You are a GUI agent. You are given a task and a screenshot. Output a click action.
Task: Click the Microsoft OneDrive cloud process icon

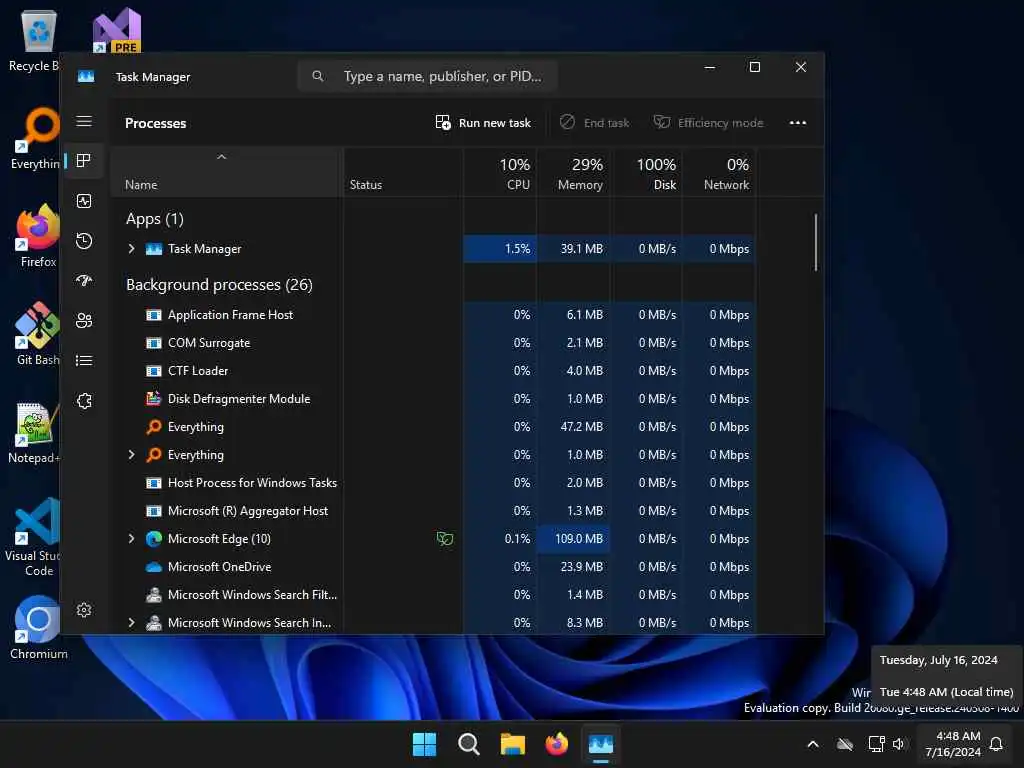[x=153, y=567]
